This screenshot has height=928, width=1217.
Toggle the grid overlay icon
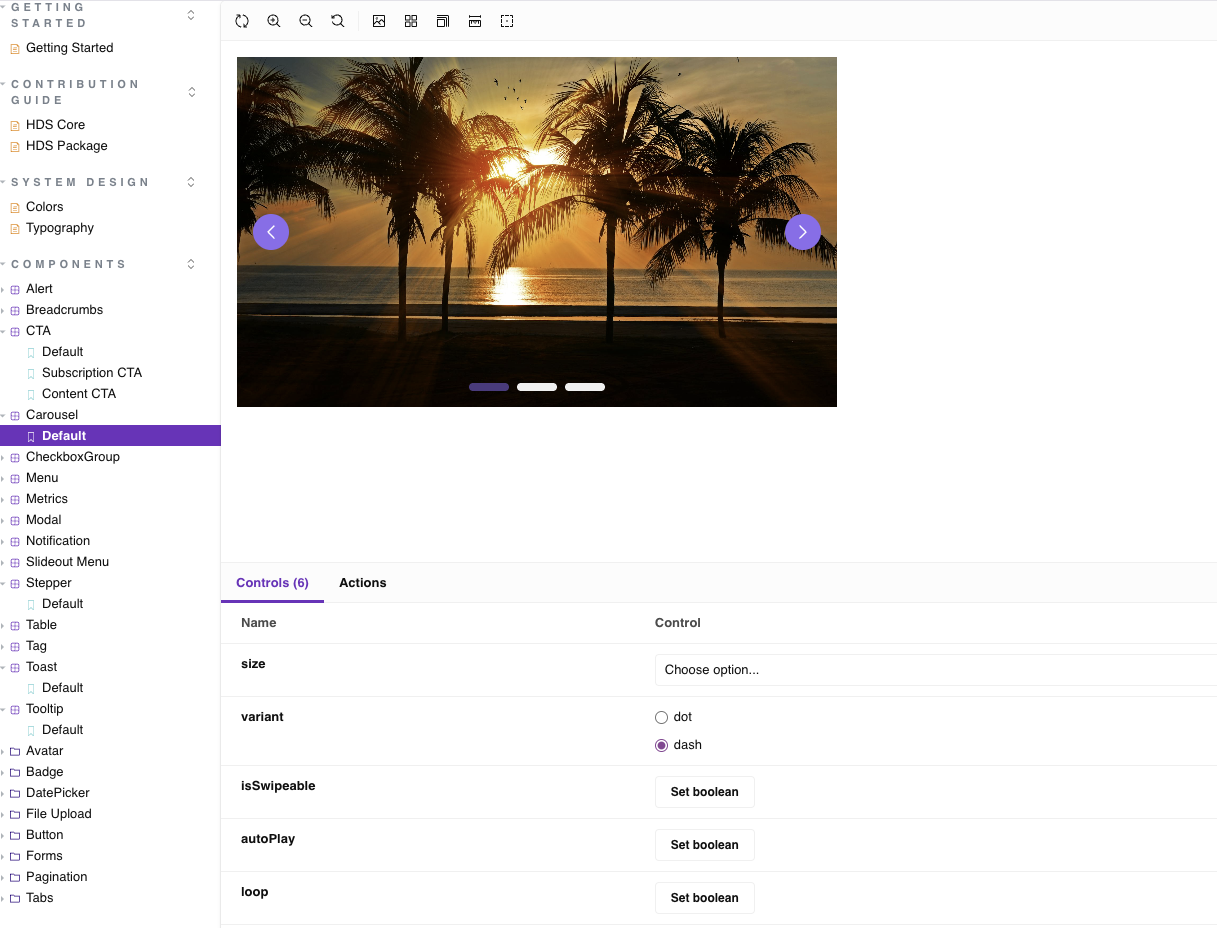click(x=411, y=21)
